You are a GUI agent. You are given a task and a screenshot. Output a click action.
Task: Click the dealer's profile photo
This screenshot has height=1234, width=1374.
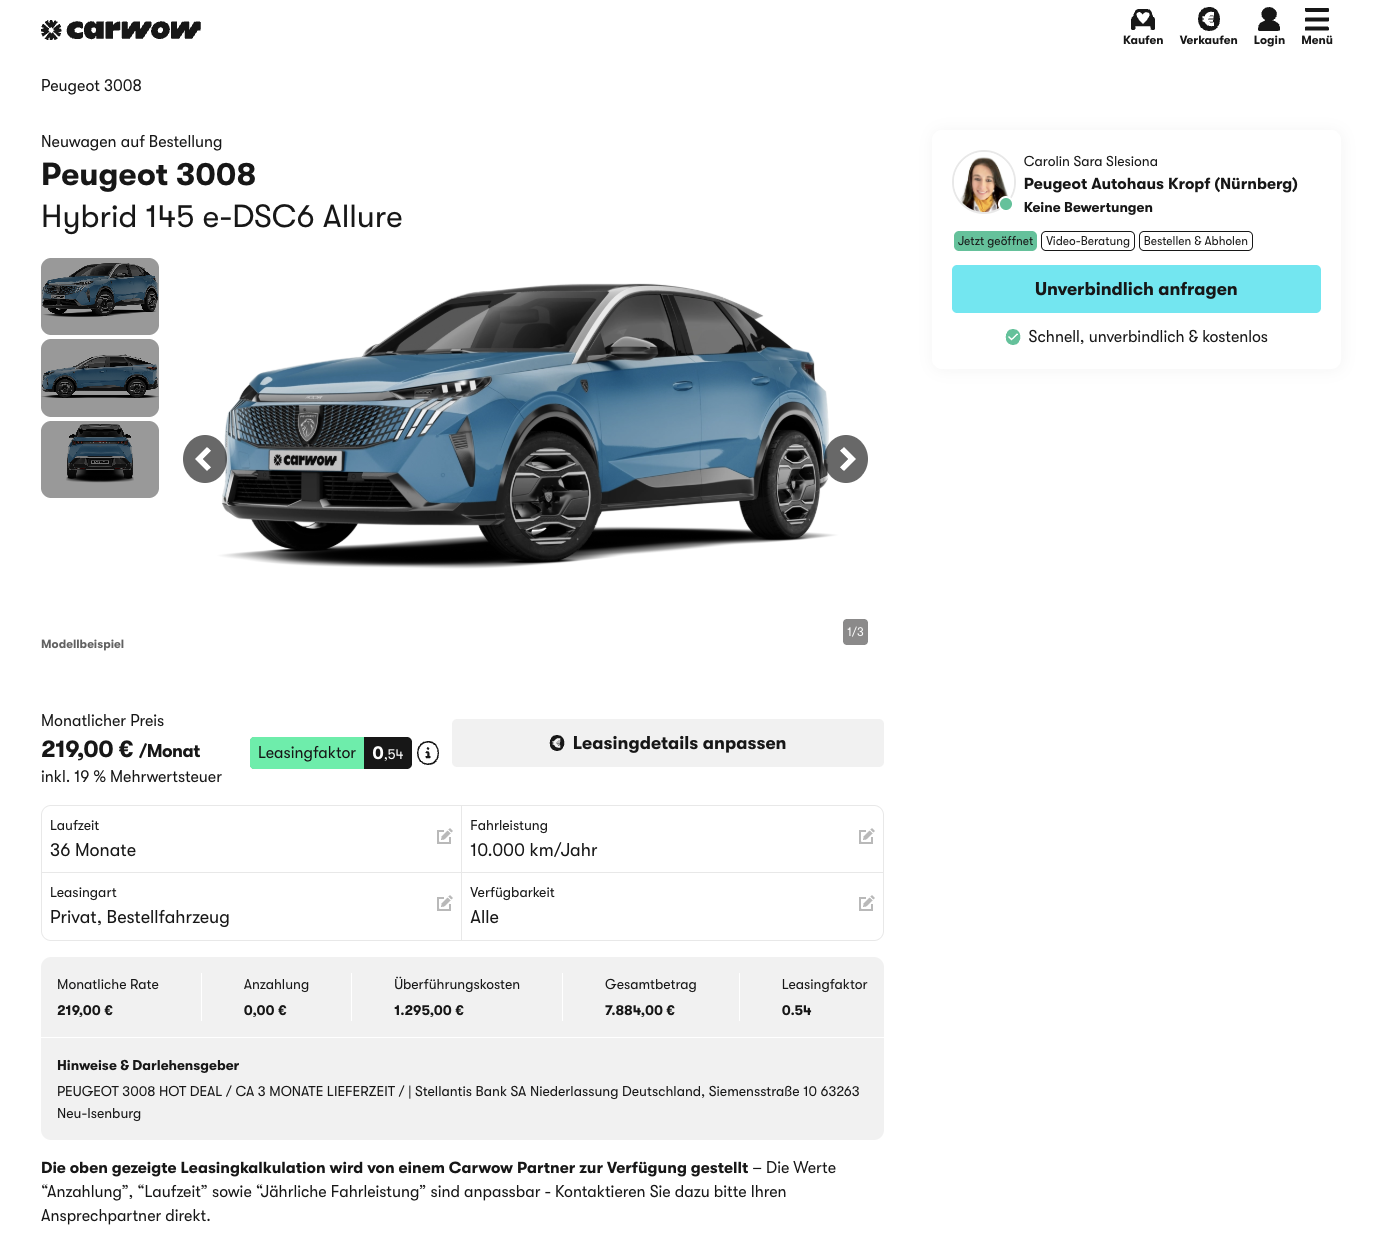click(x=983, y=182)
